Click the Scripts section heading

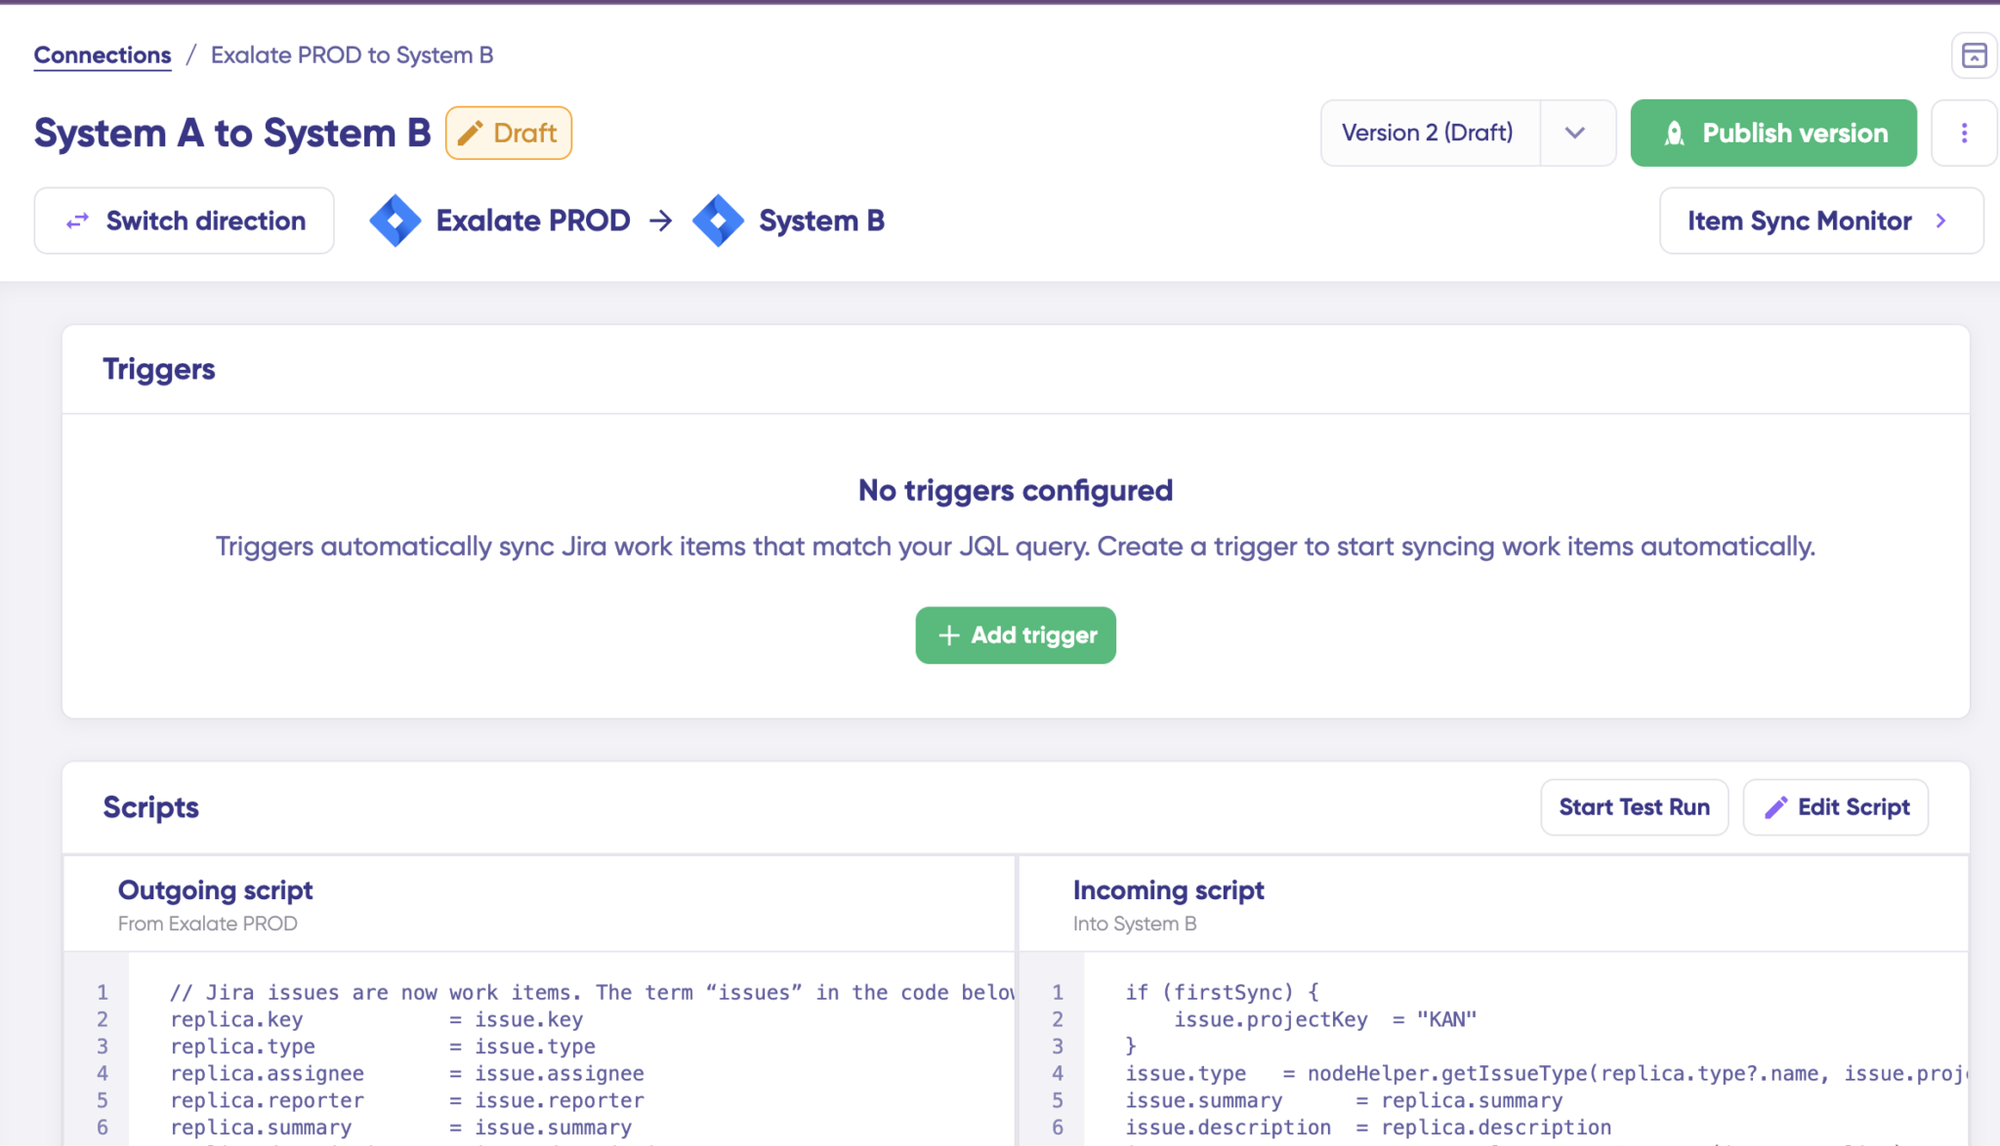click(x=151, y=807)
